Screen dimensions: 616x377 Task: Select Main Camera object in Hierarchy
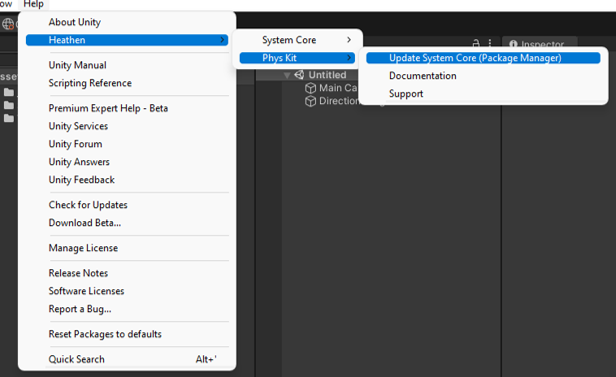pos(338,88)
